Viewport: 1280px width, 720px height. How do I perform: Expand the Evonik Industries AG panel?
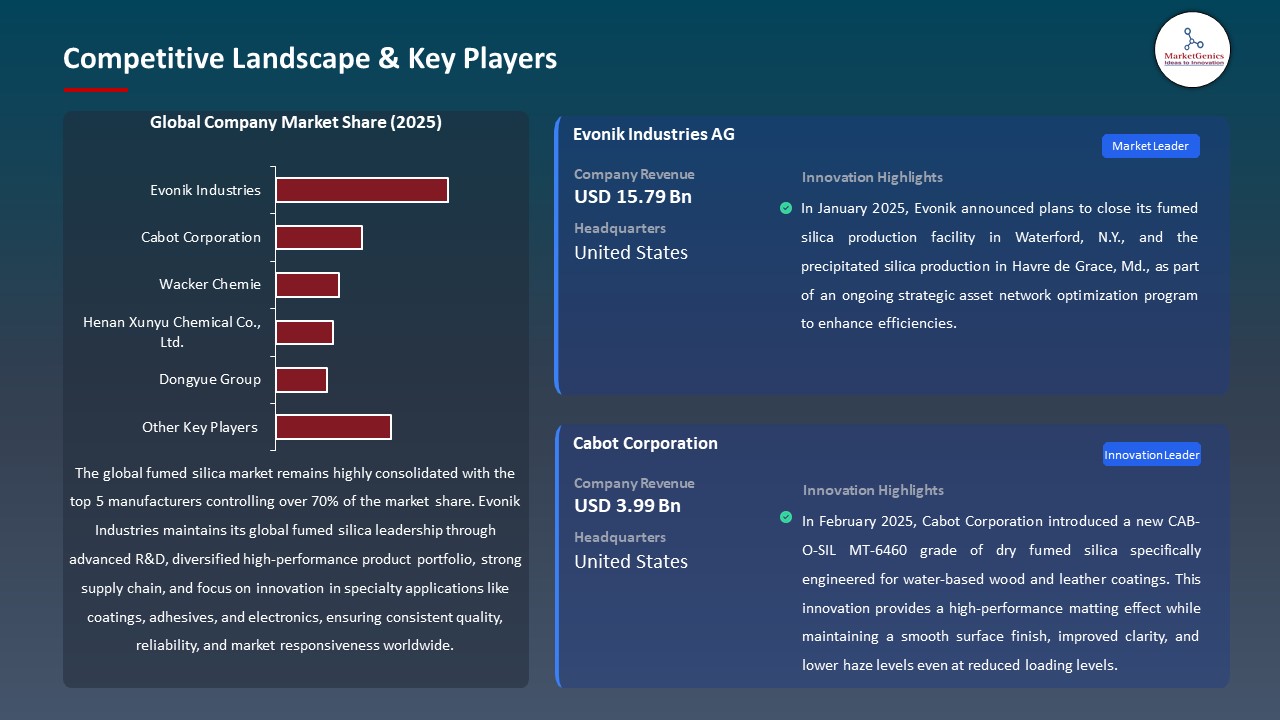click(x=654, y=134)
